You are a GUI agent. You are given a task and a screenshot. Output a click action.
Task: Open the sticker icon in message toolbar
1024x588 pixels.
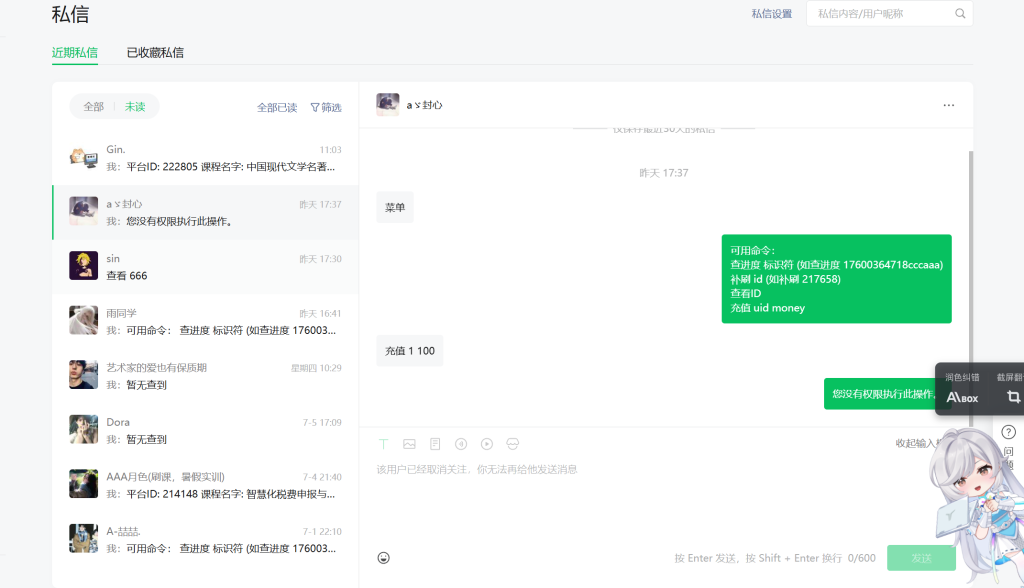513,444
